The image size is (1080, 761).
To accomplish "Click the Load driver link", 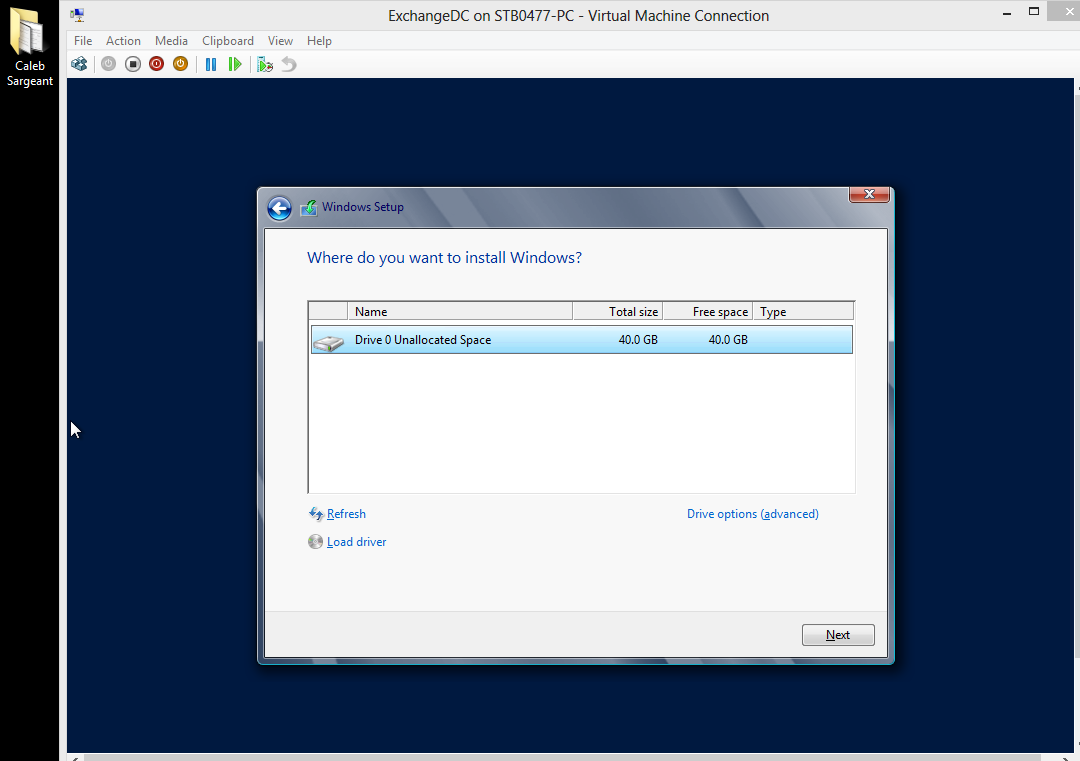I will (356, 542).
